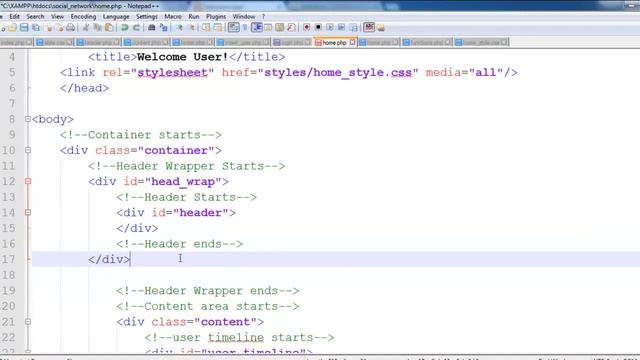Click the Close All toolbar icon

pos(60,27)
